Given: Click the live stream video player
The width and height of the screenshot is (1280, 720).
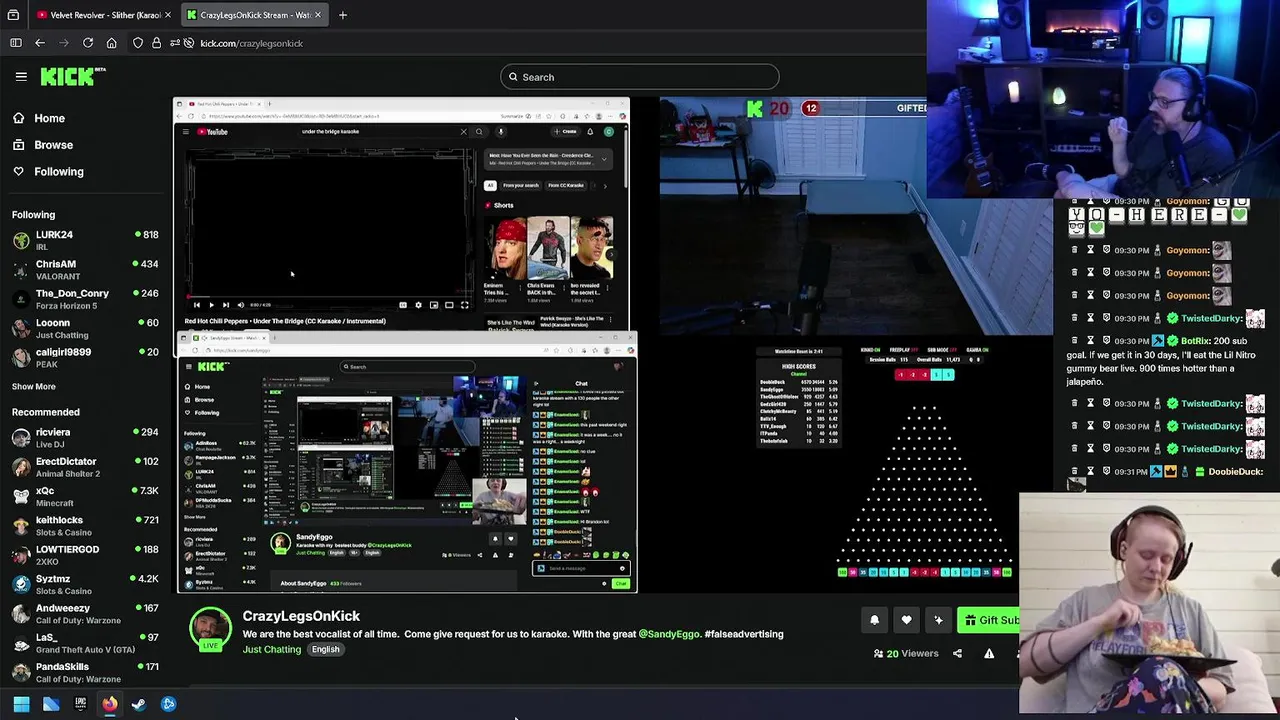Looking at the screenshot, I should 613,345.
